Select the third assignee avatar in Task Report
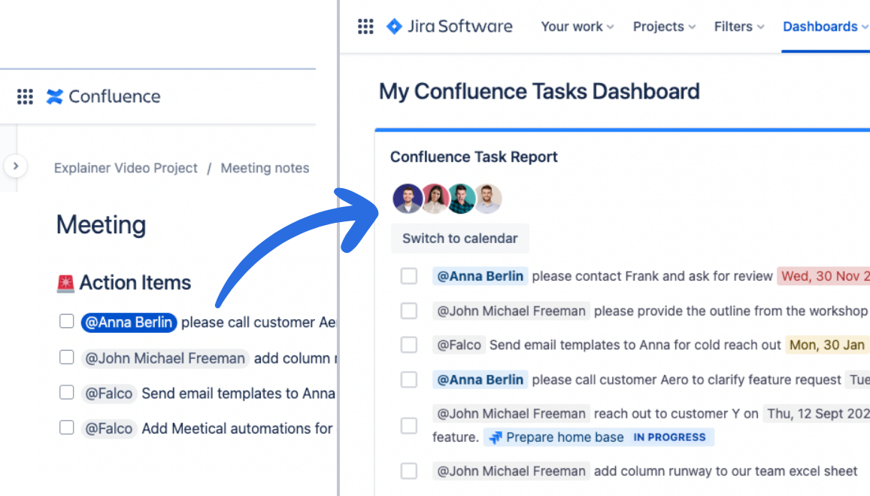This screenshot has width=870, height=496. [461, 198]
